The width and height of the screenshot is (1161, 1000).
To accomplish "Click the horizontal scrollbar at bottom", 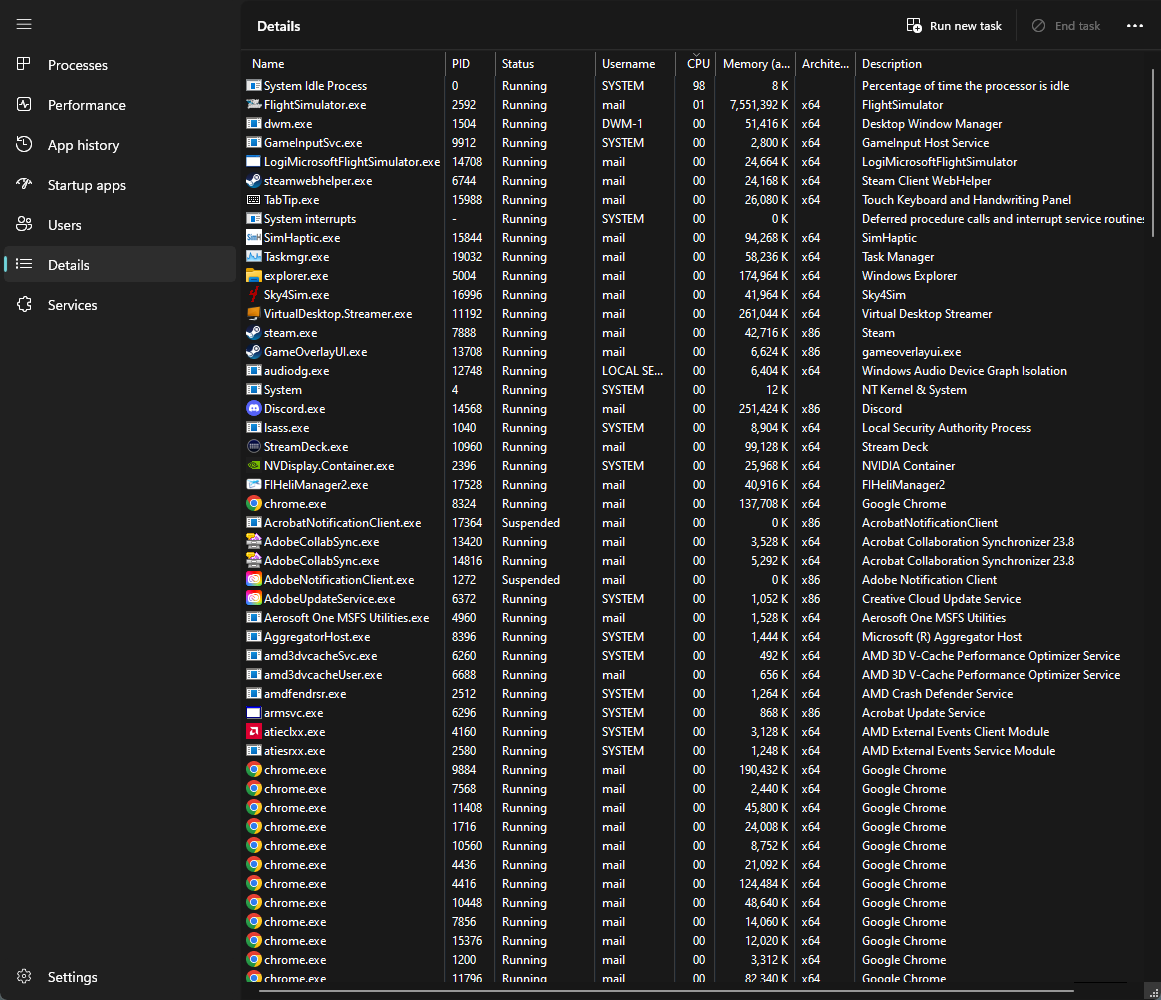I will coord(666,990).
